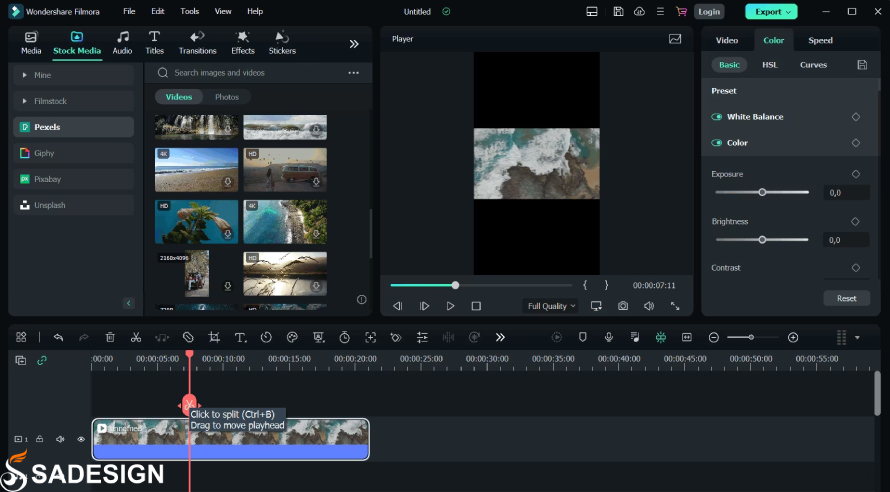Screen dimensions: 890x492
Task: Open the Edit menu
Action: pyautogui.click(x=158, y=11)
